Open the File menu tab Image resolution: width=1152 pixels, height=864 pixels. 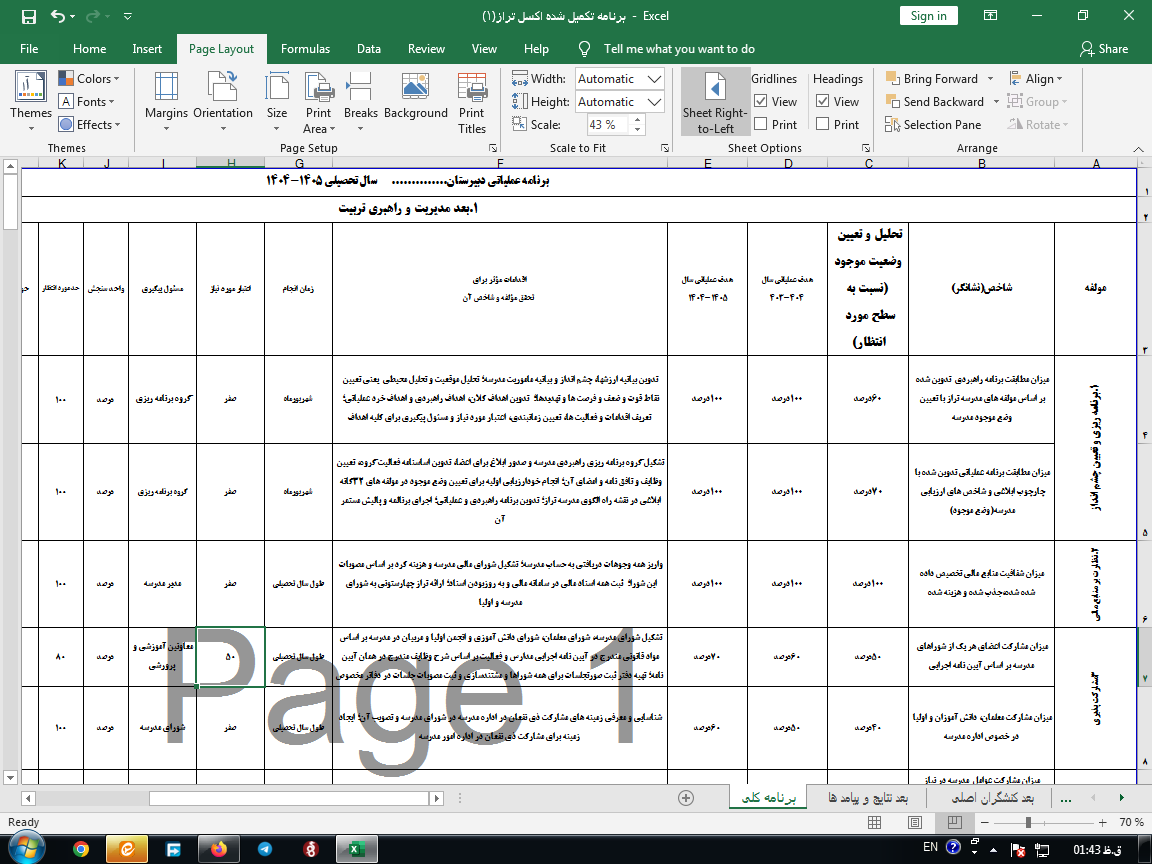click(x=29, y=49)
